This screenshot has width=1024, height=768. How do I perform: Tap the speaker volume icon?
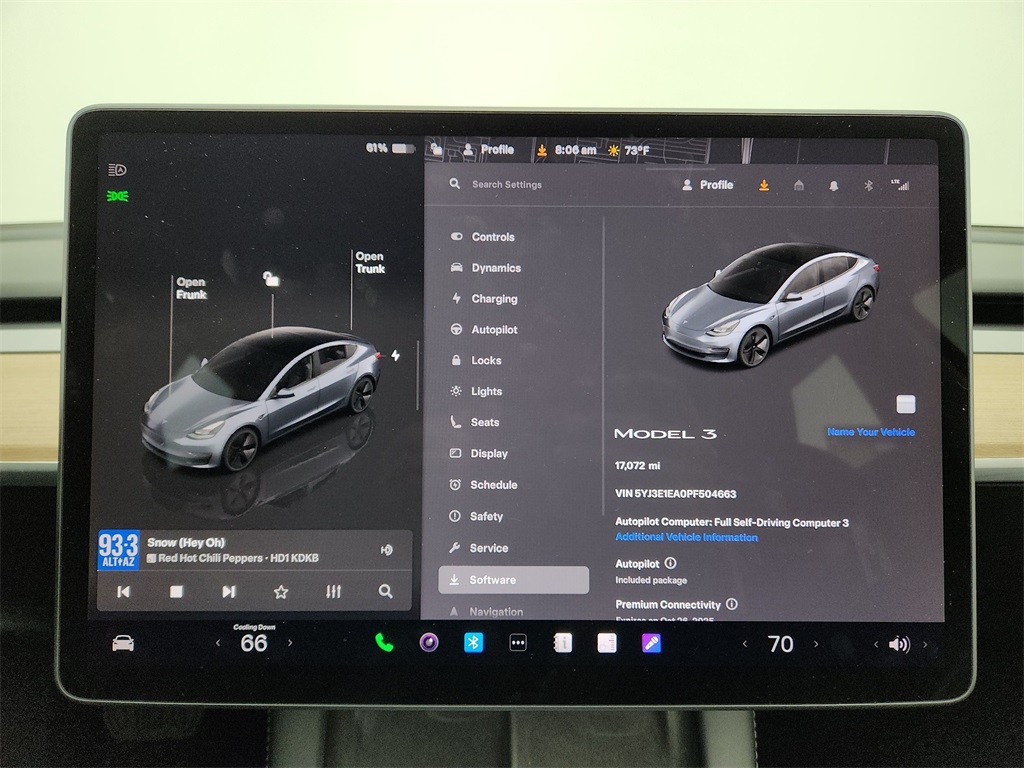coord(899,645)
